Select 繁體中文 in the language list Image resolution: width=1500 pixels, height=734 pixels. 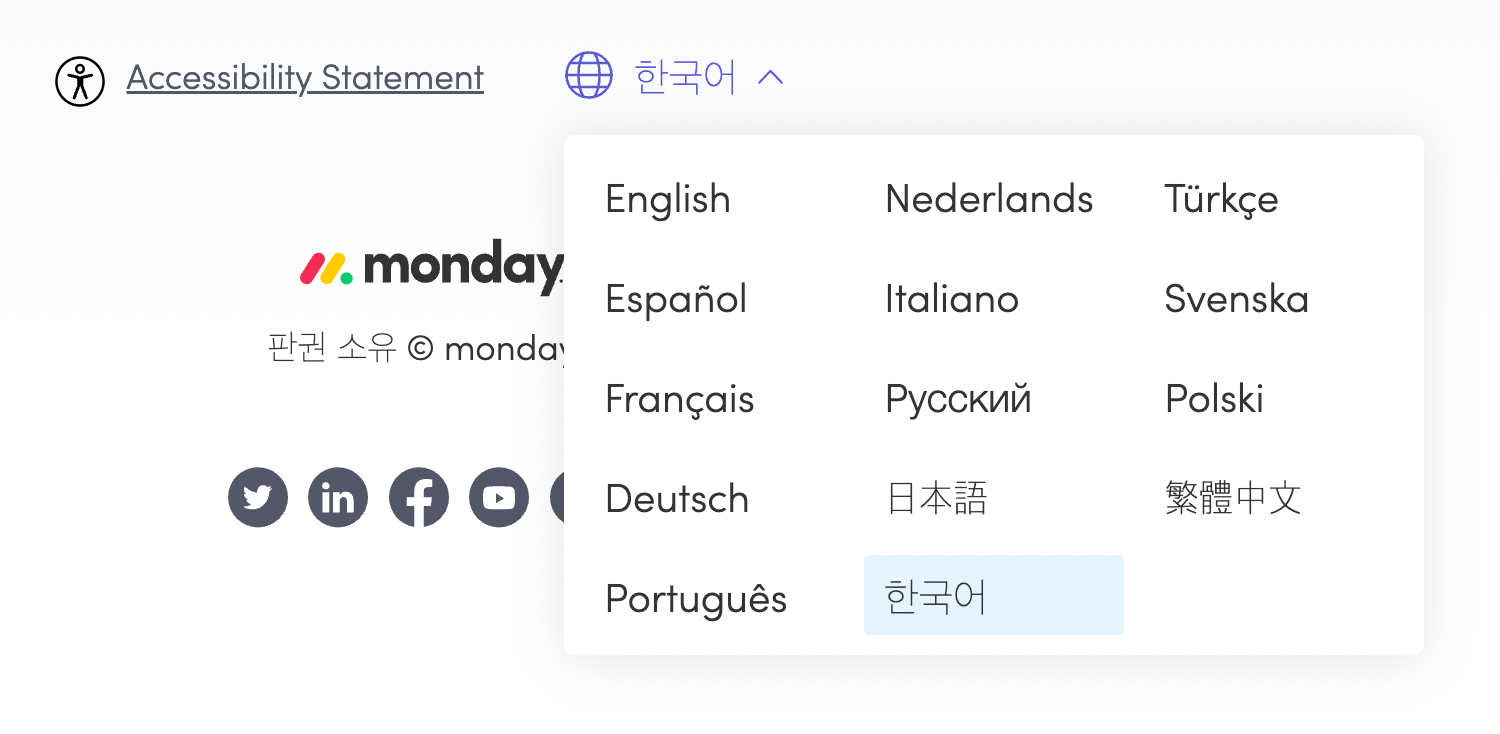click(1233, 499)
